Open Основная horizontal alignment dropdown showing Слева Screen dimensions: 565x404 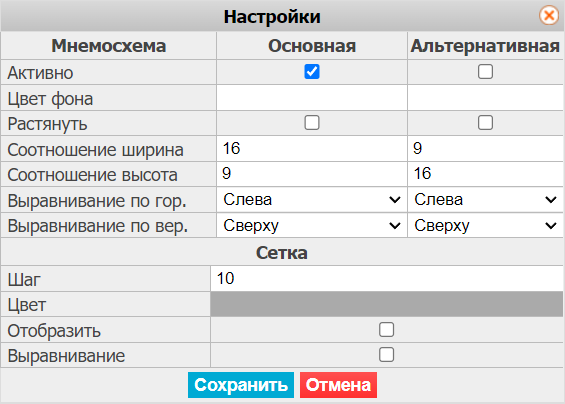312,200
